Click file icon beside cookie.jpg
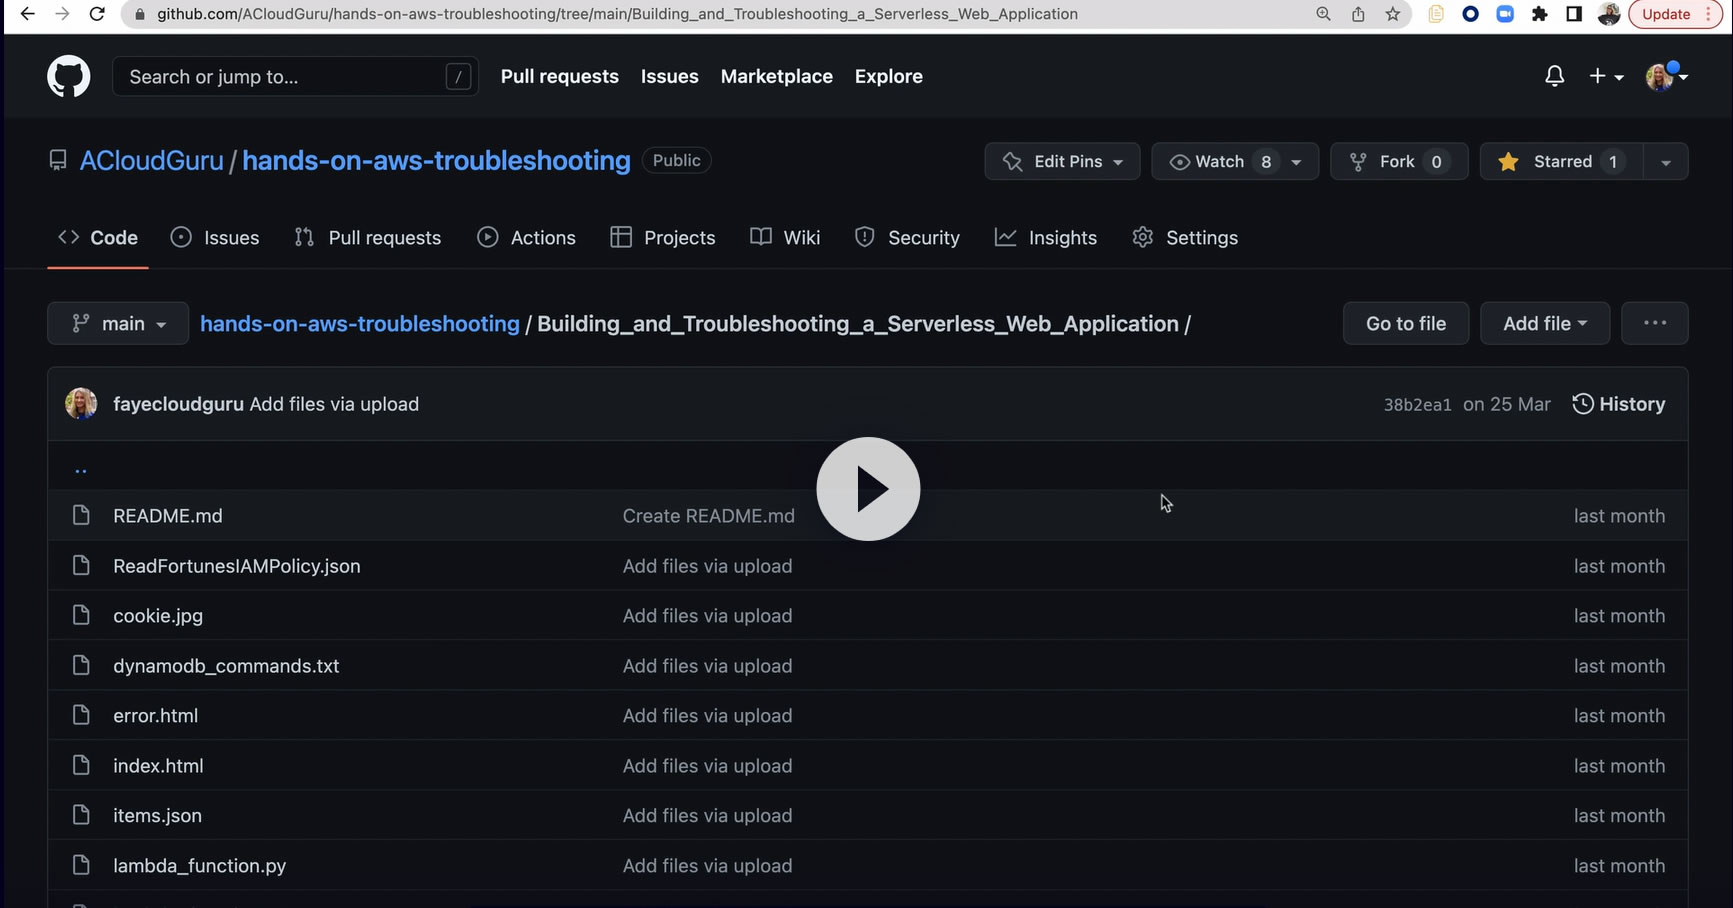Screen dimensions: 1733x908 [81, 615]
